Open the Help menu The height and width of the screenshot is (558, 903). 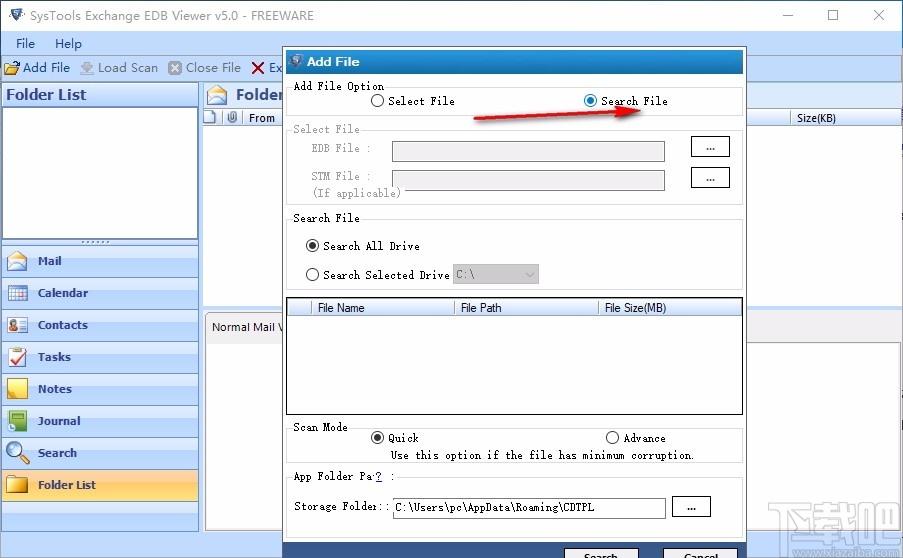click(68, 44)
